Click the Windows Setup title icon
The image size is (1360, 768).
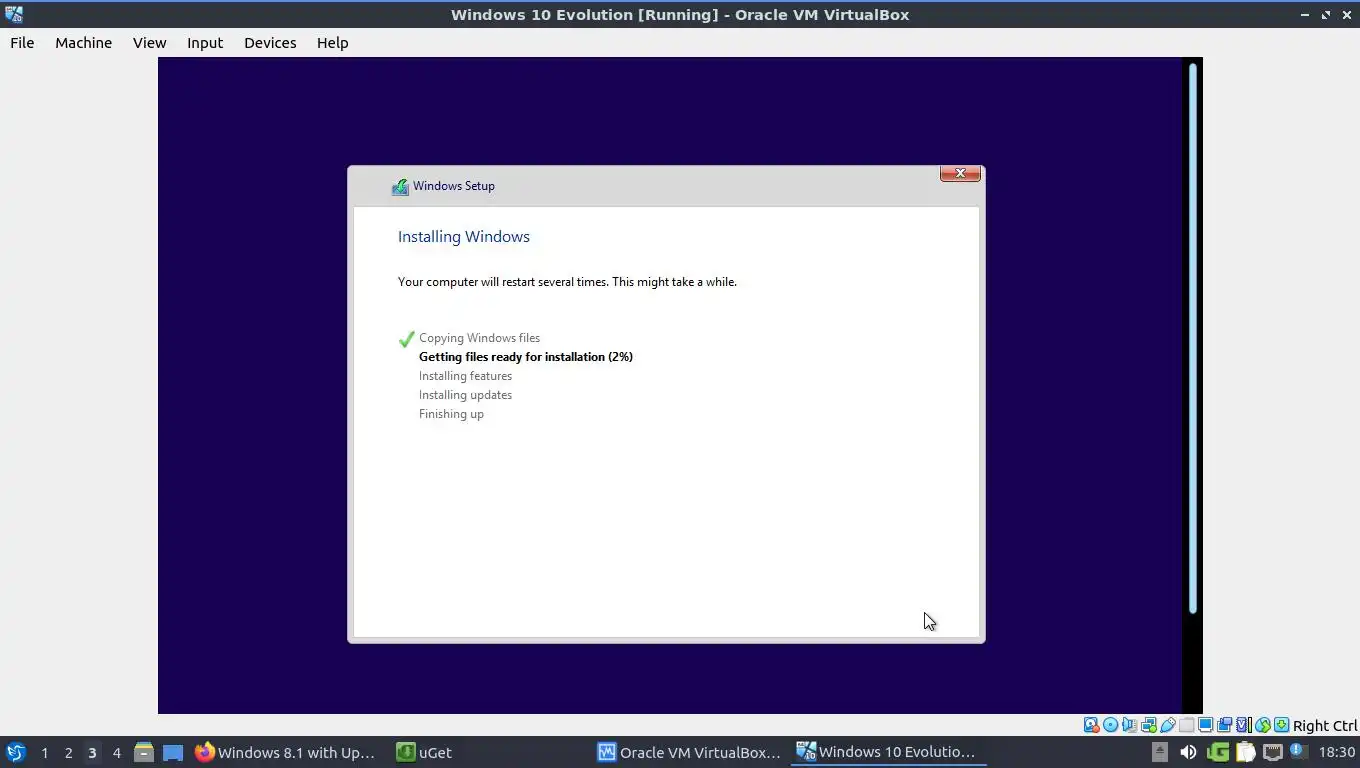(x=400, y=186)
